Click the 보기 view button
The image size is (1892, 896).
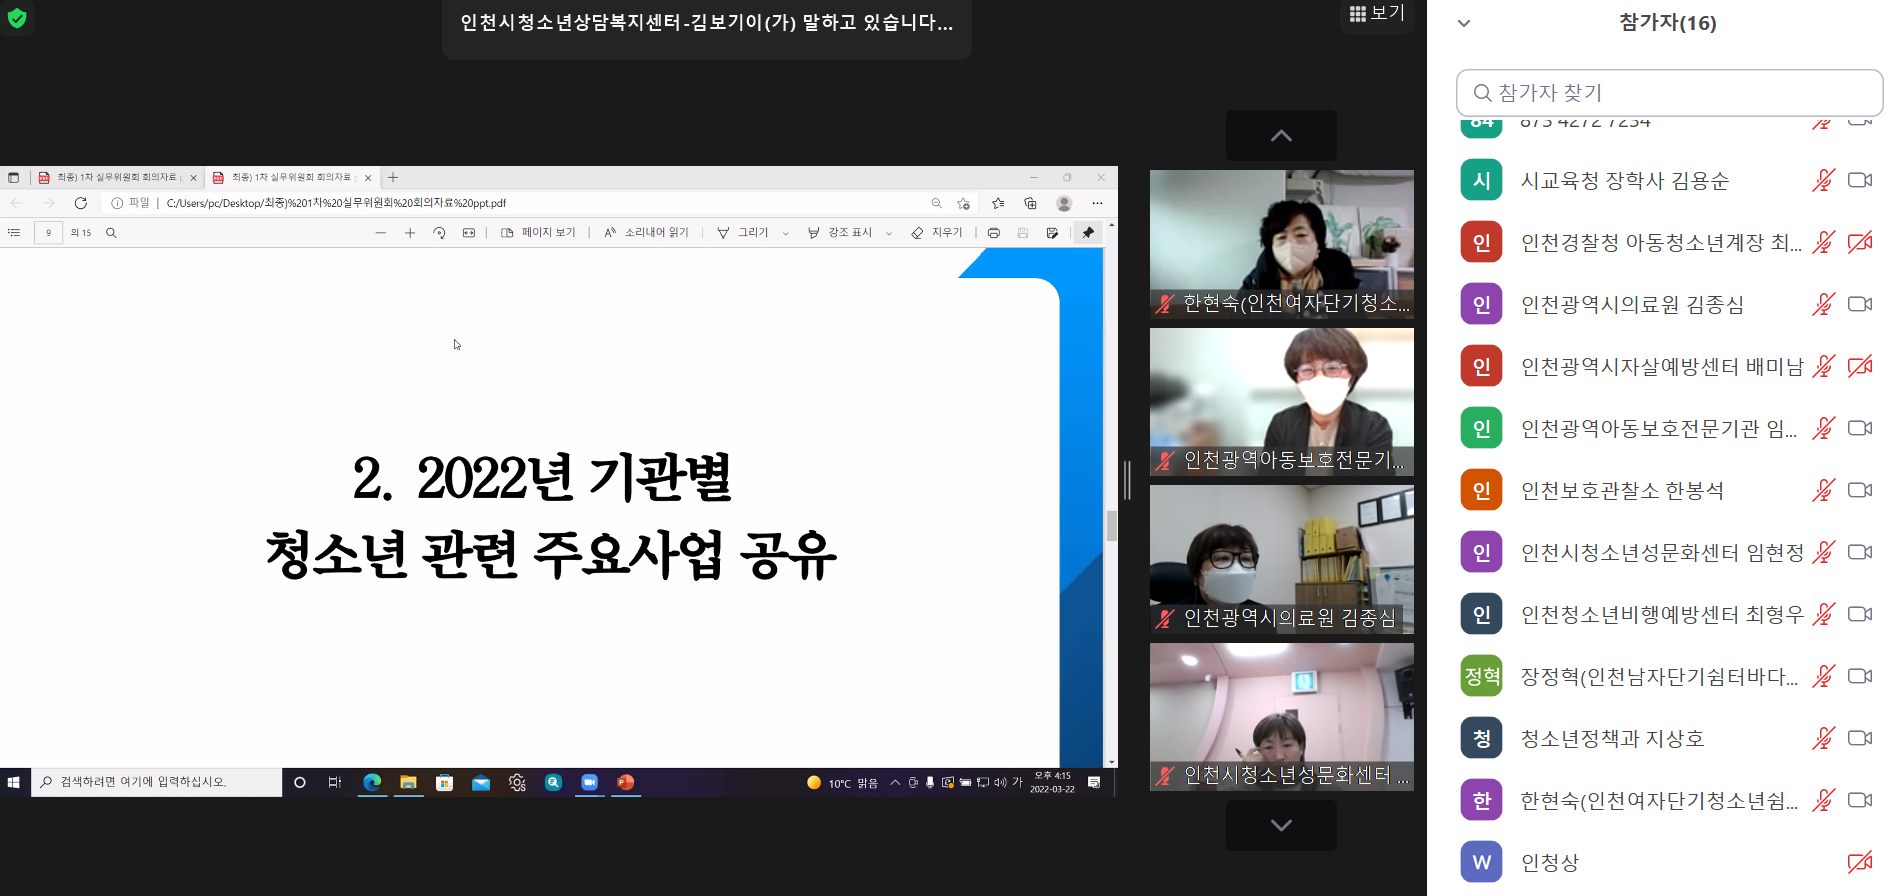point(1377,13)
